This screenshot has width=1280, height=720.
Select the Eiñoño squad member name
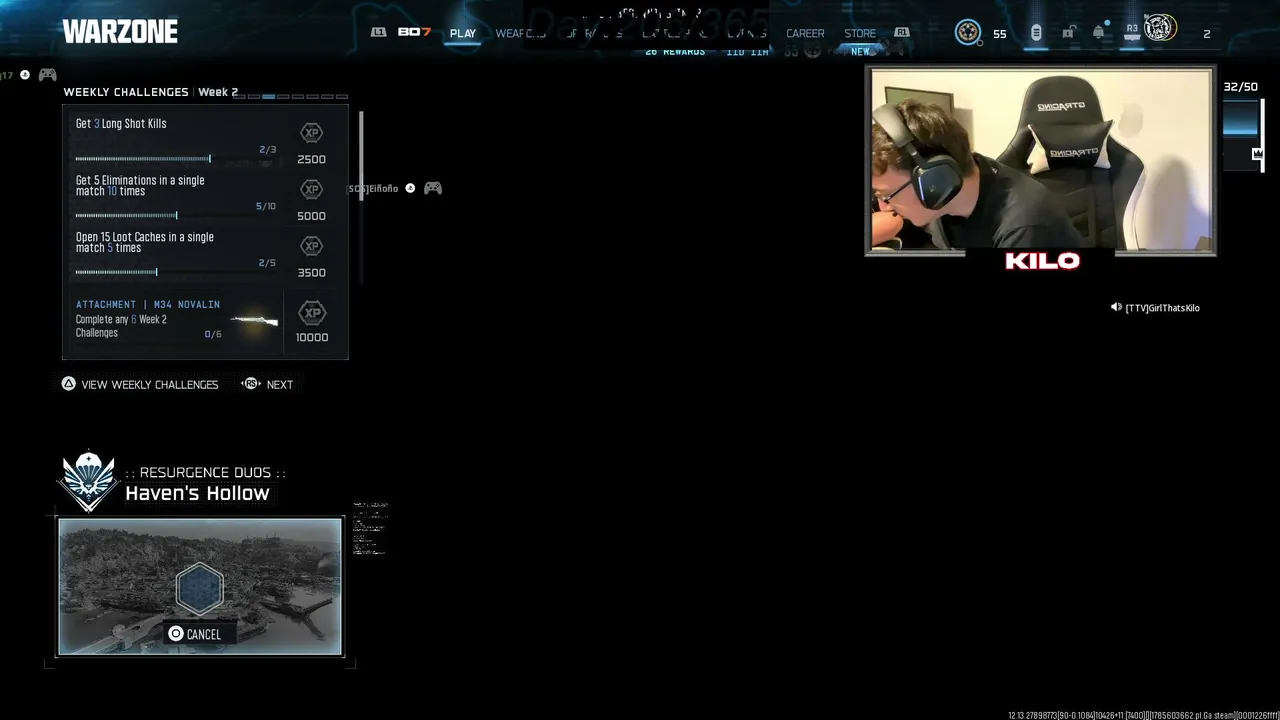point(372,188)
